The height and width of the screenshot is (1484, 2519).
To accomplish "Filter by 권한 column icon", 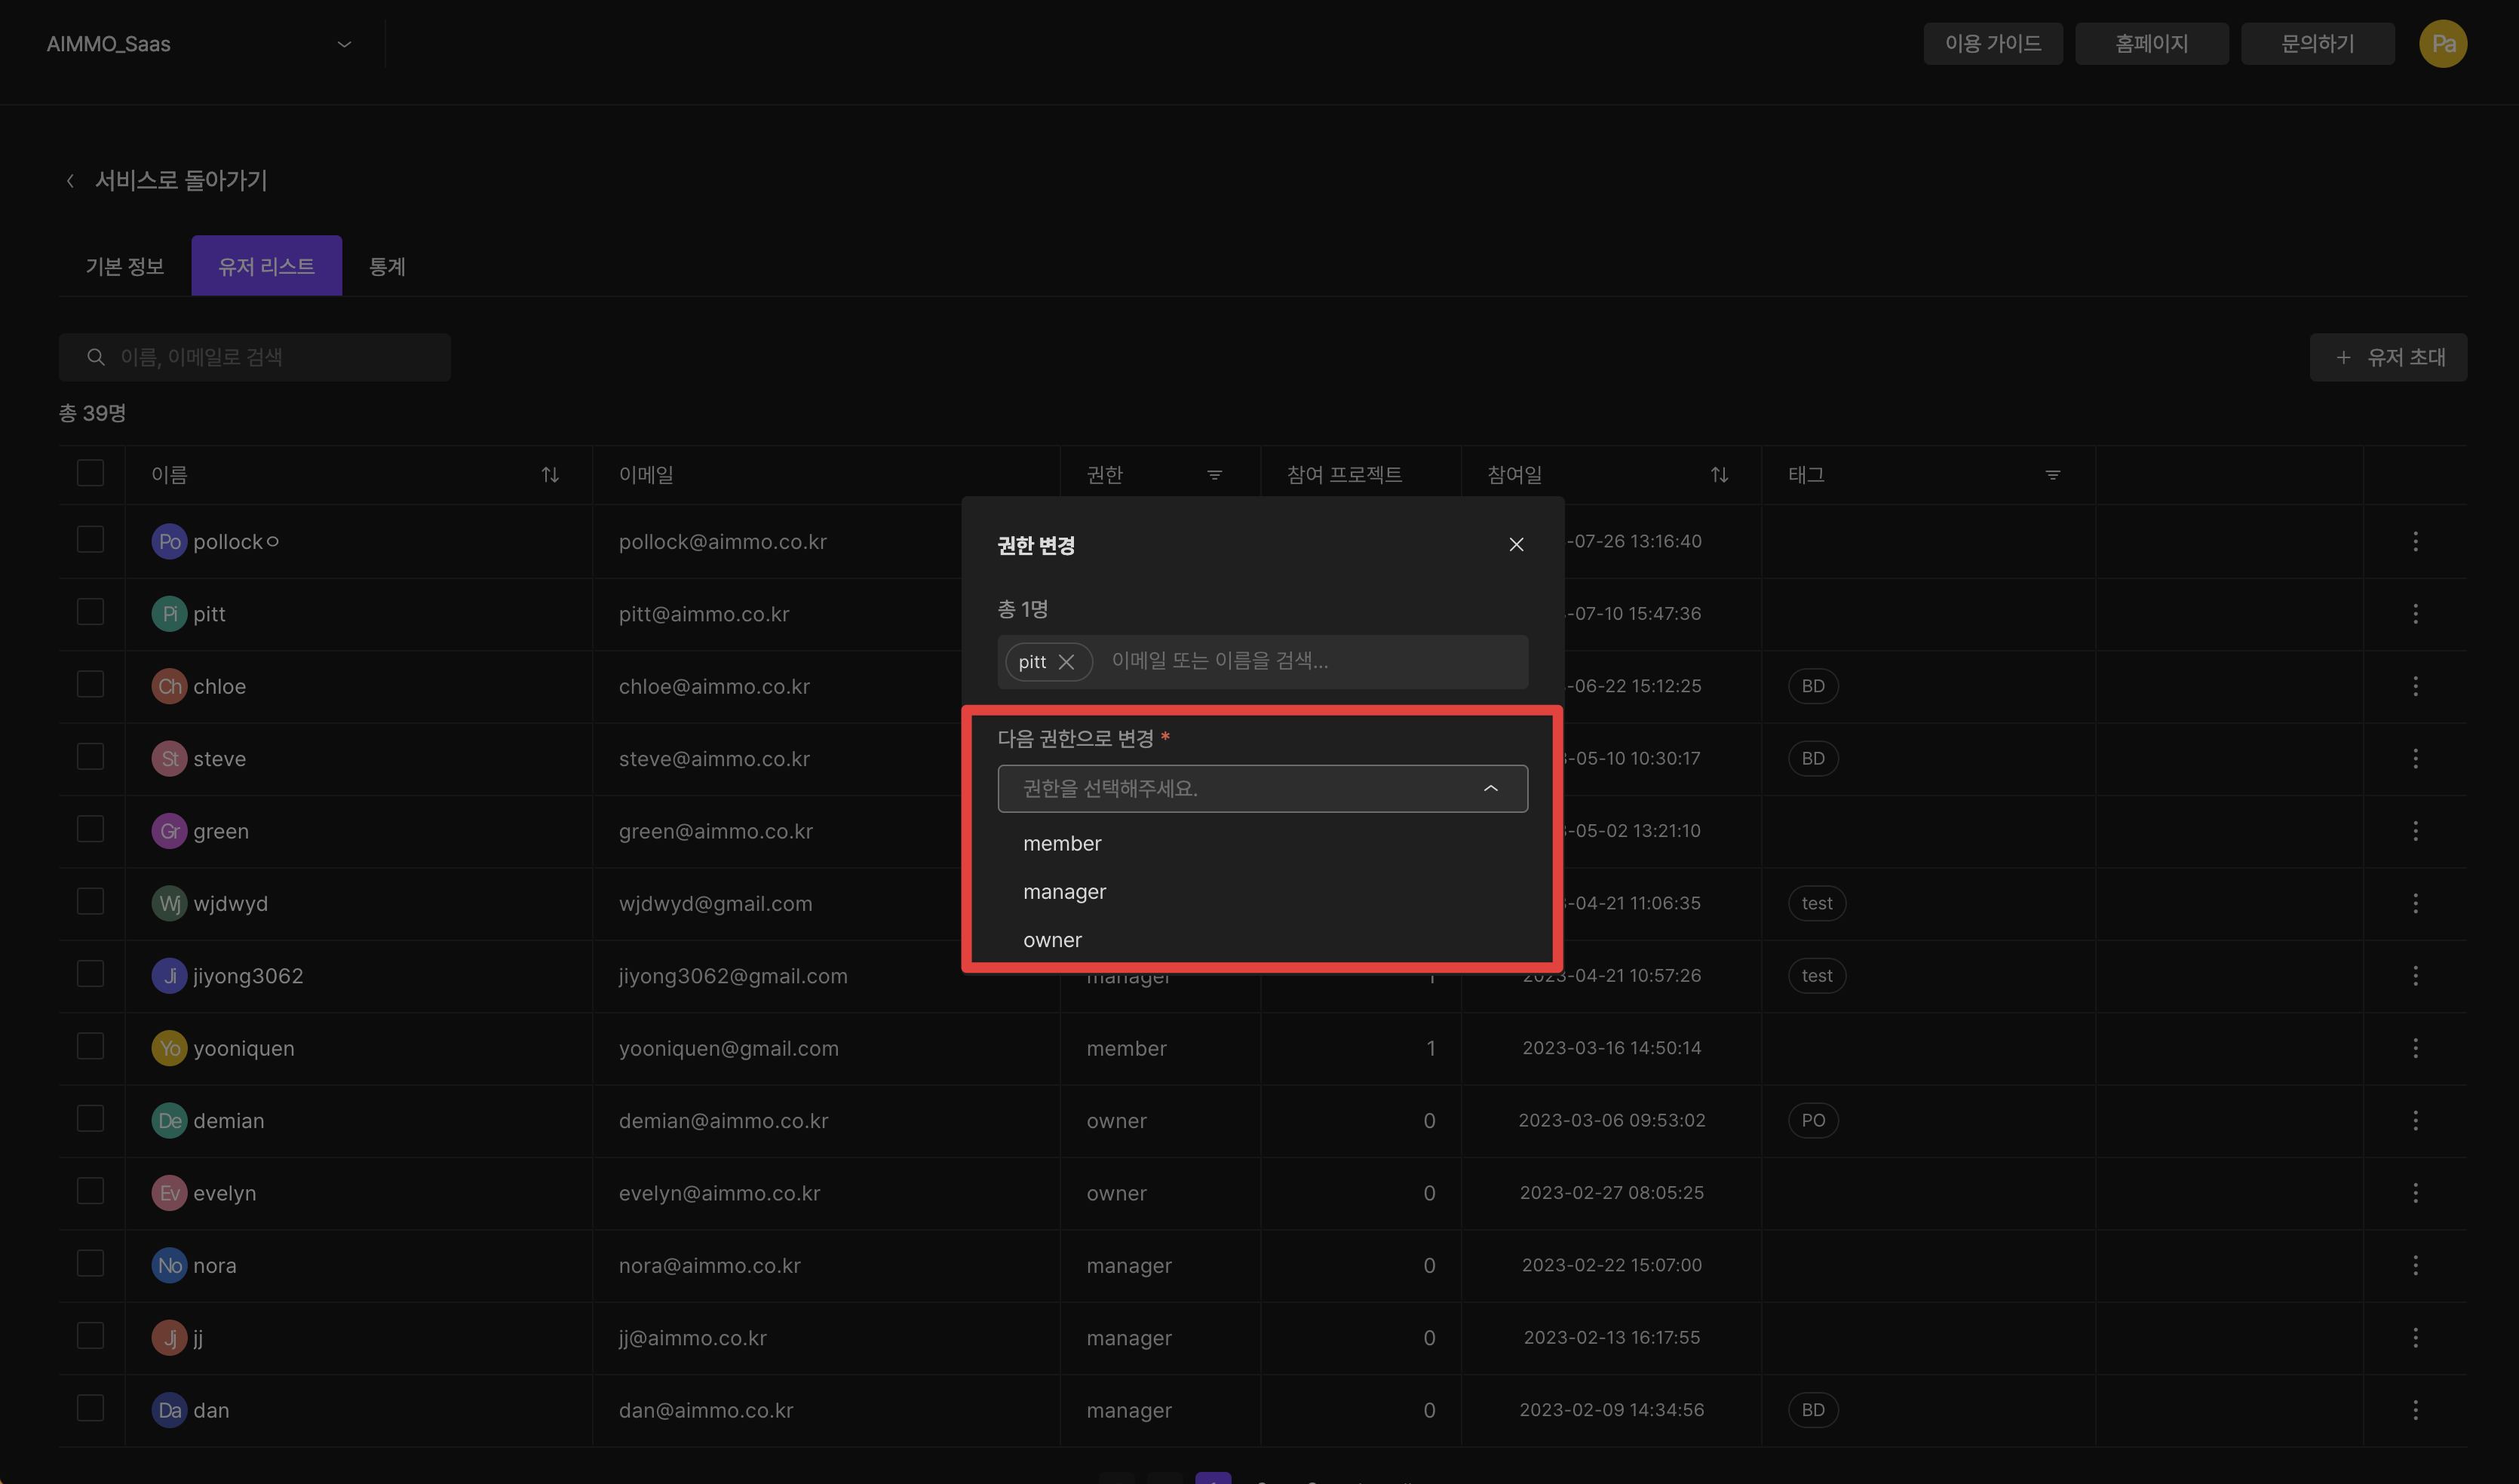I will [x=1214, y=475].
